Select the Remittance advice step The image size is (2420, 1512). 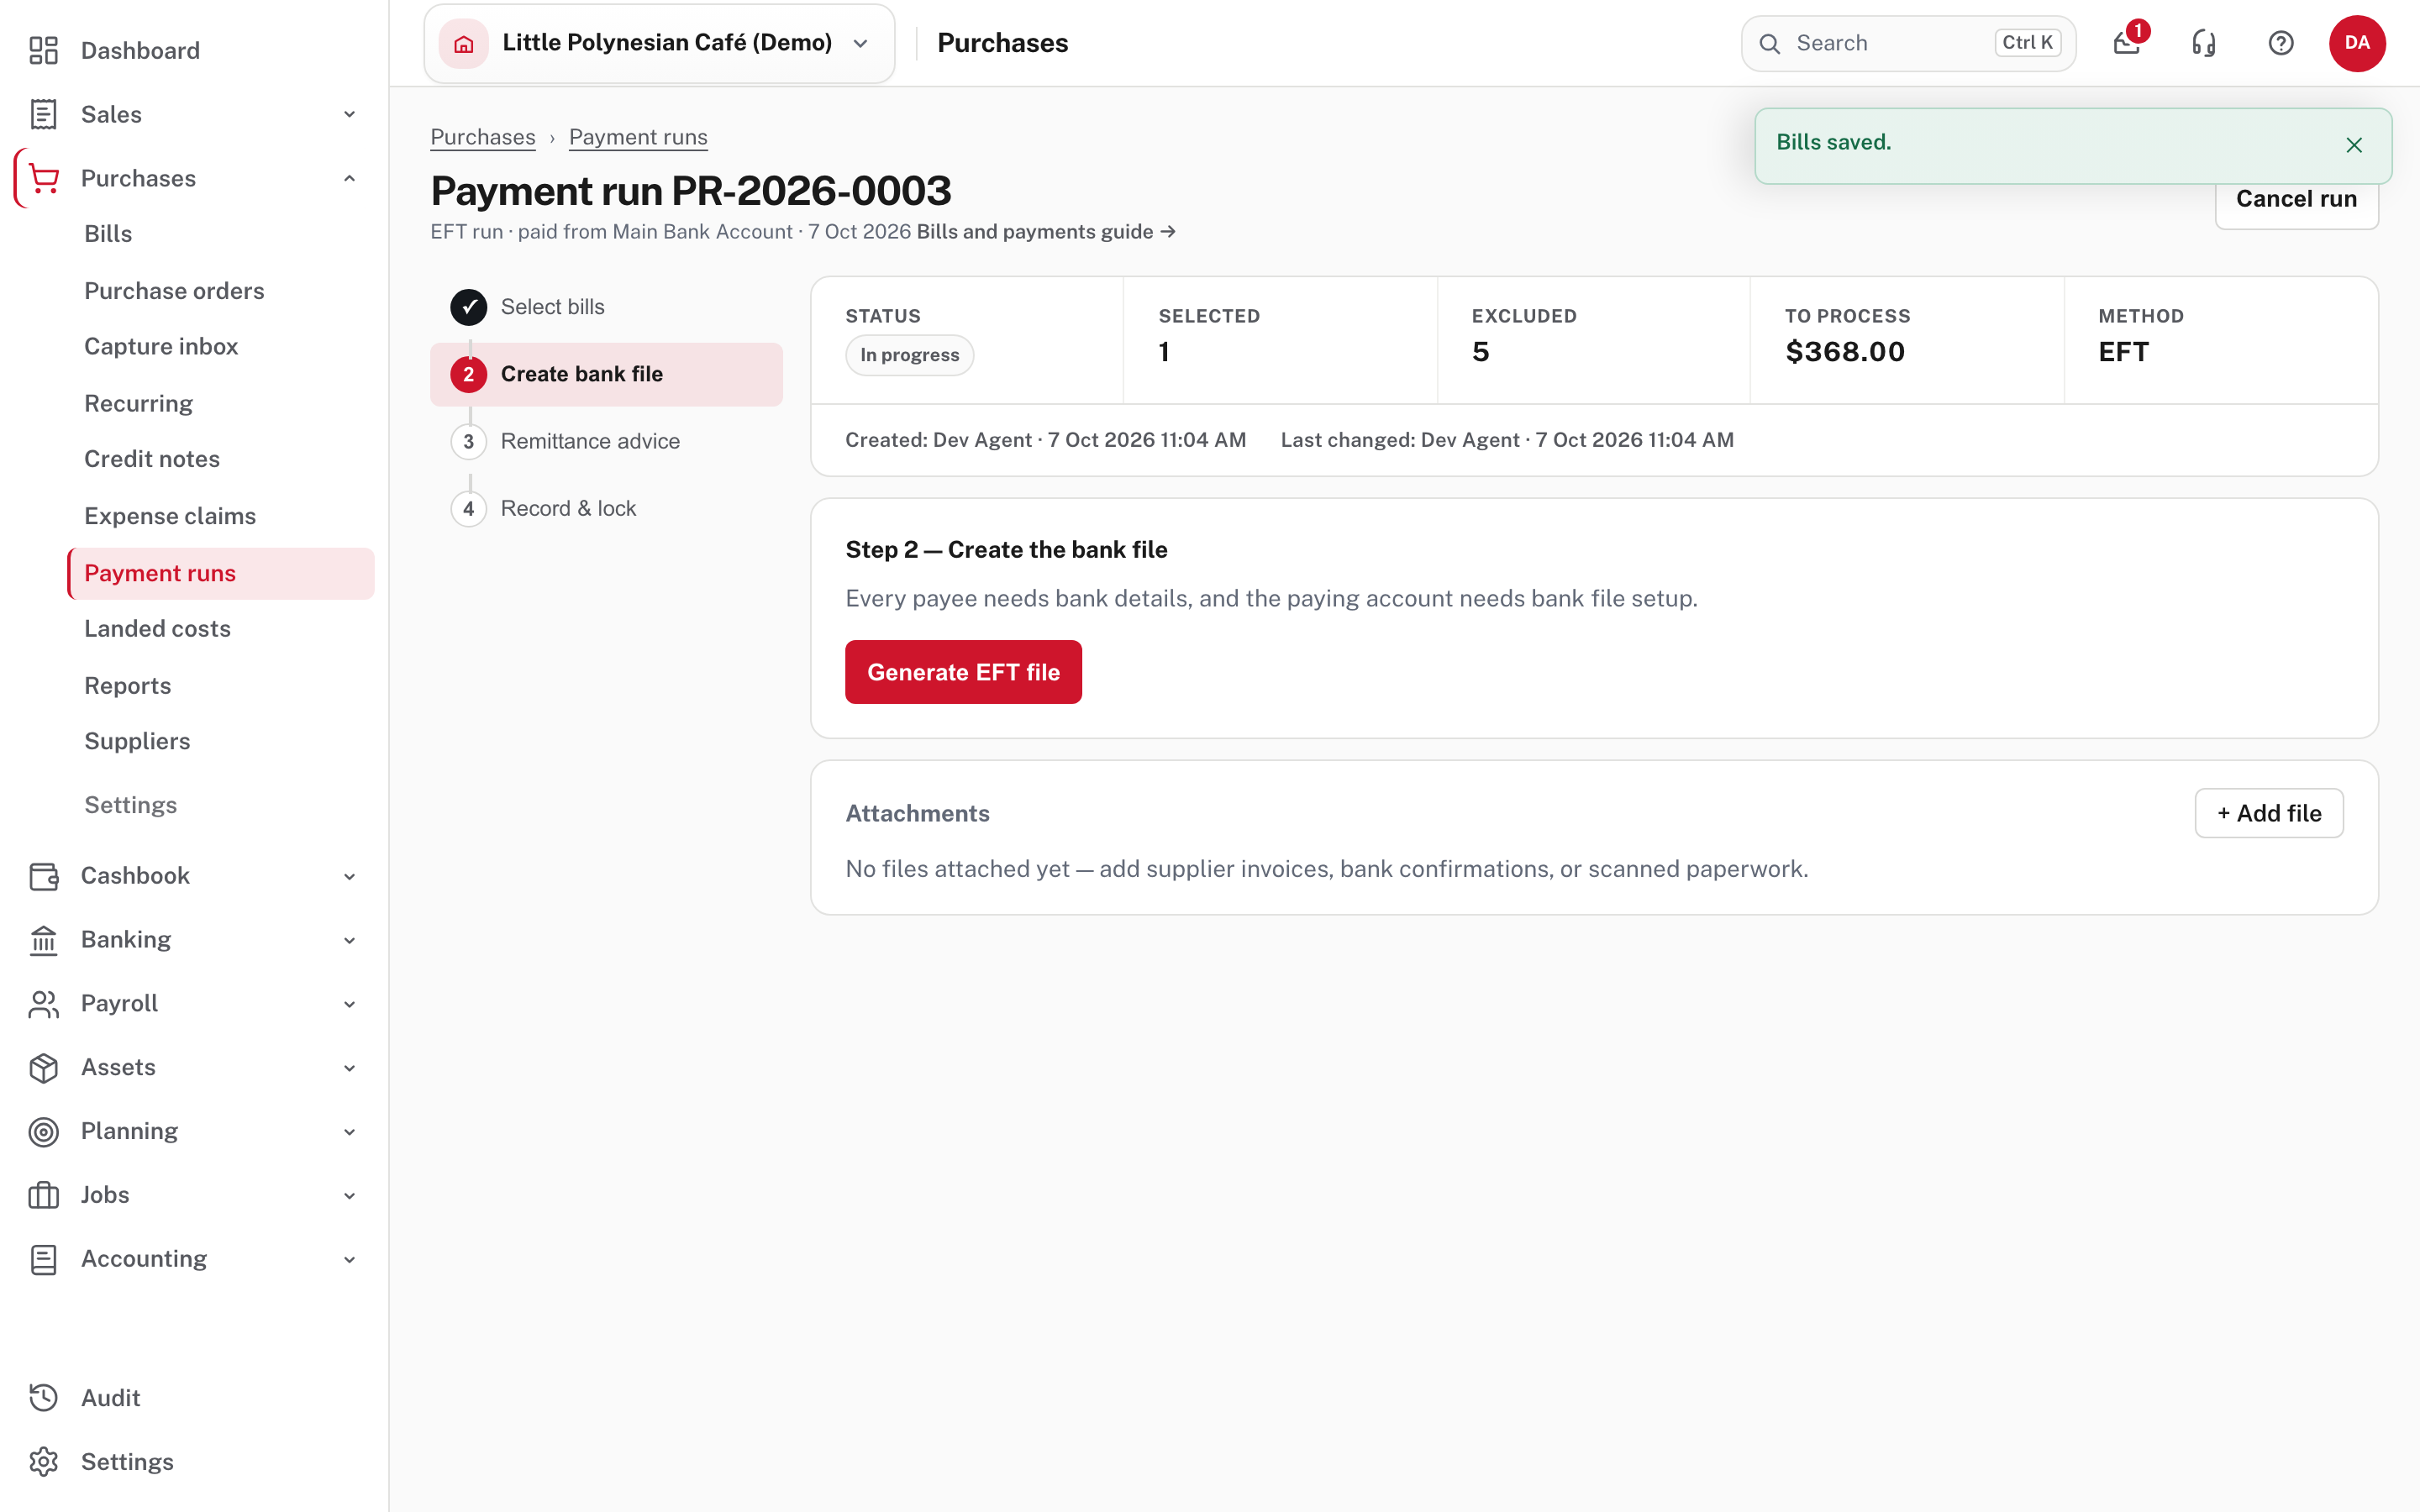[606, 441]
